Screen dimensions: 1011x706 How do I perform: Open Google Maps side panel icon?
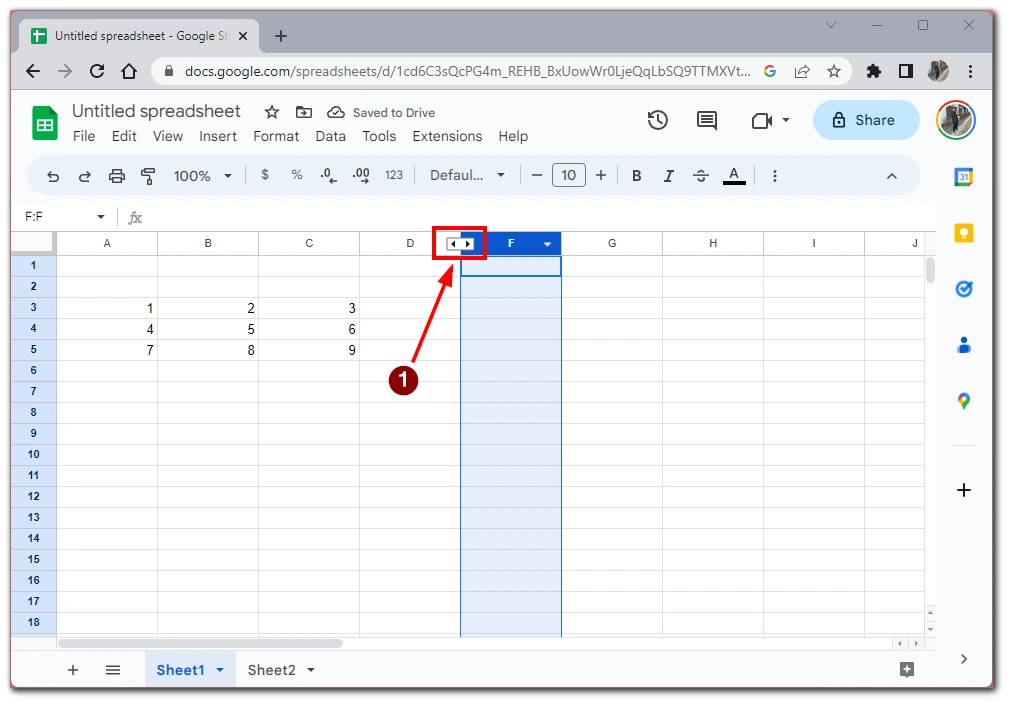pos(963,401)
